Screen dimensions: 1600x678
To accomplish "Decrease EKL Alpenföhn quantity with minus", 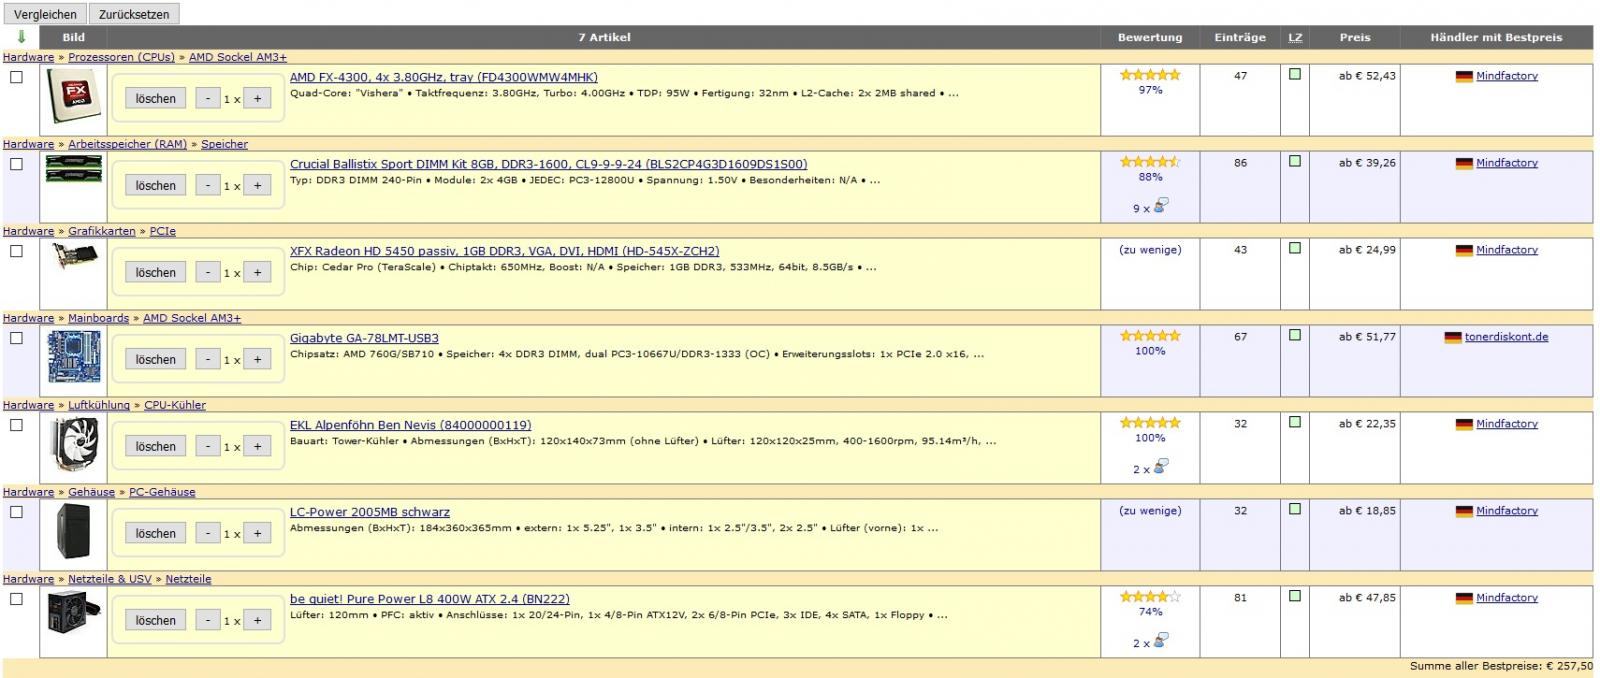I will (207, 447).
